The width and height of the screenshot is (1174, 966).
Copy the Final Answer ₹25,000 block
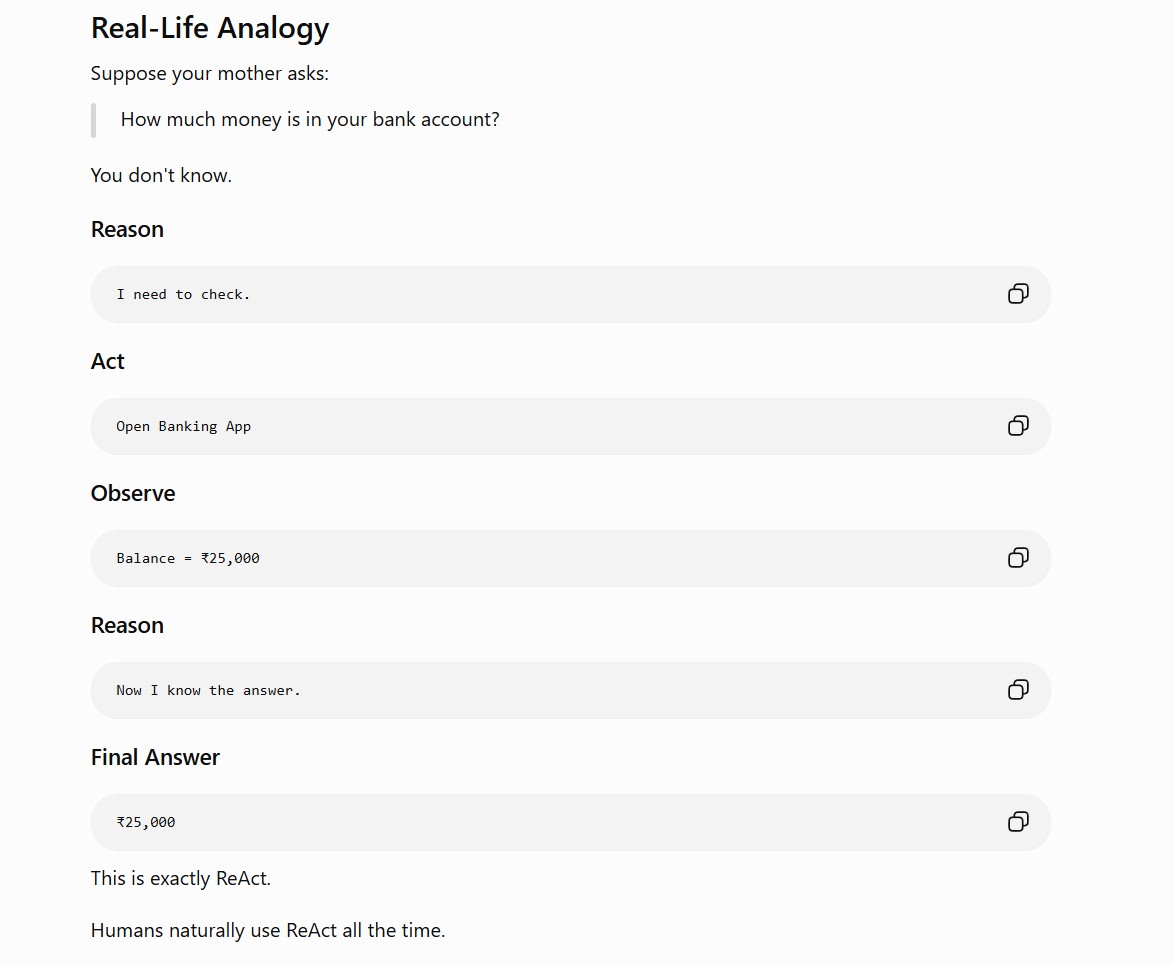click(1018, 821)
